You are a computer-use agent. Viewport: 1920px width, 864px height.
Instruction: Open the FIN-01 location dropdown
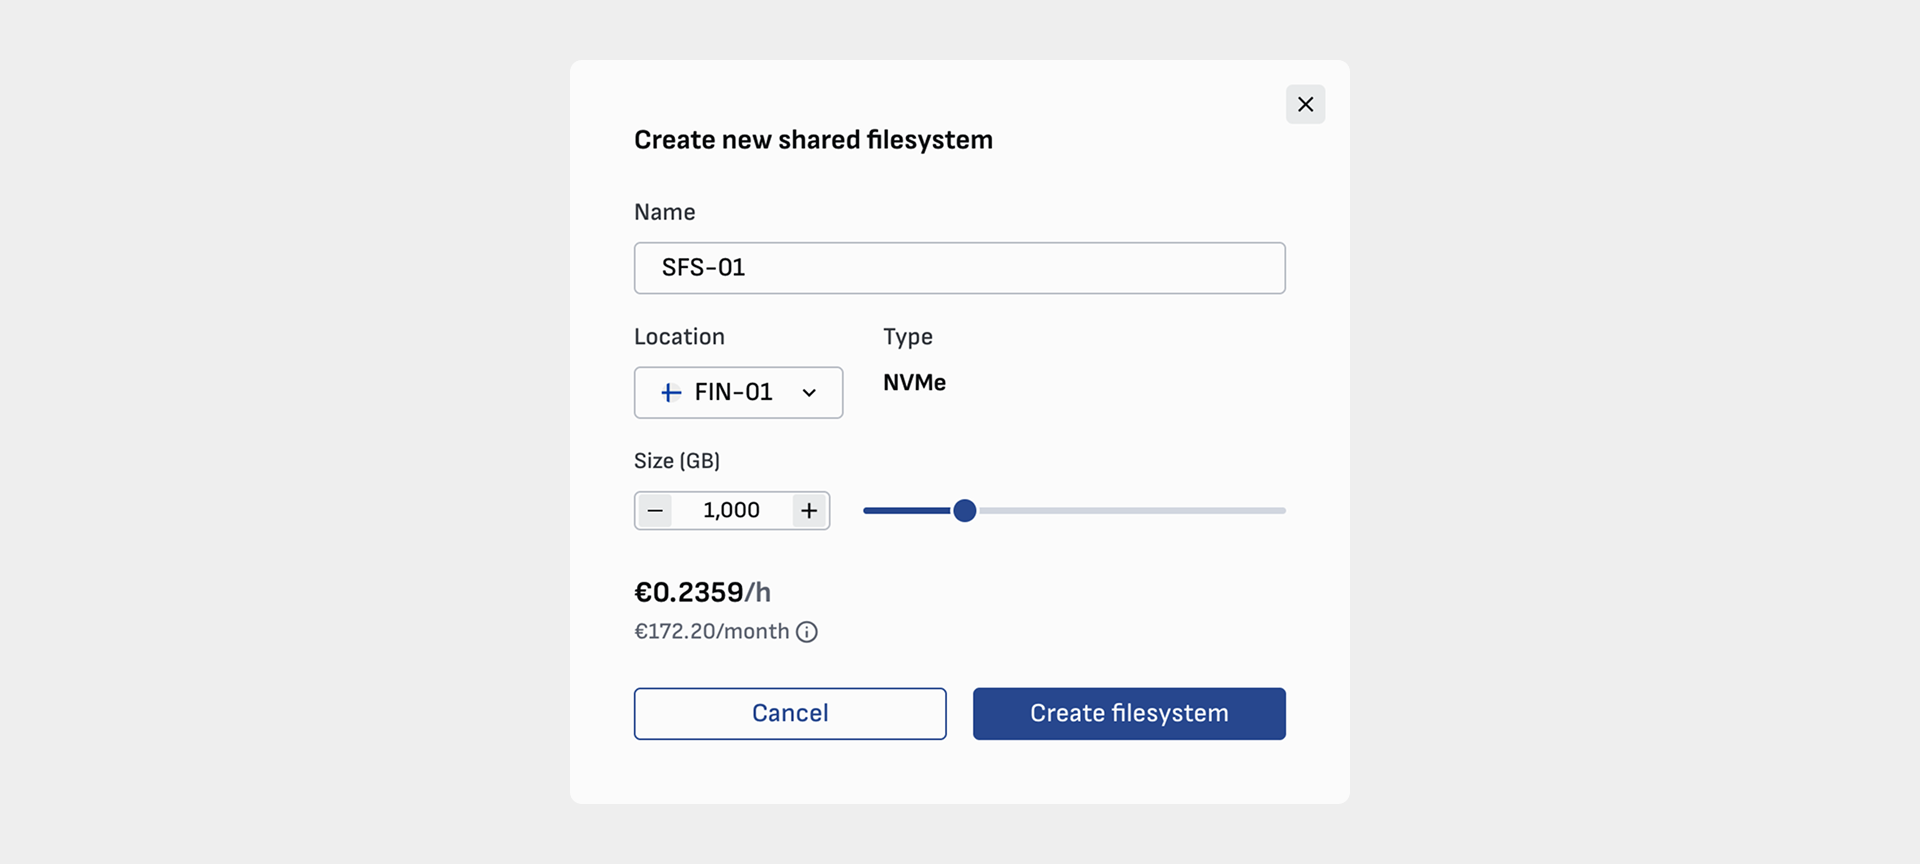click(x=737, y=393)
